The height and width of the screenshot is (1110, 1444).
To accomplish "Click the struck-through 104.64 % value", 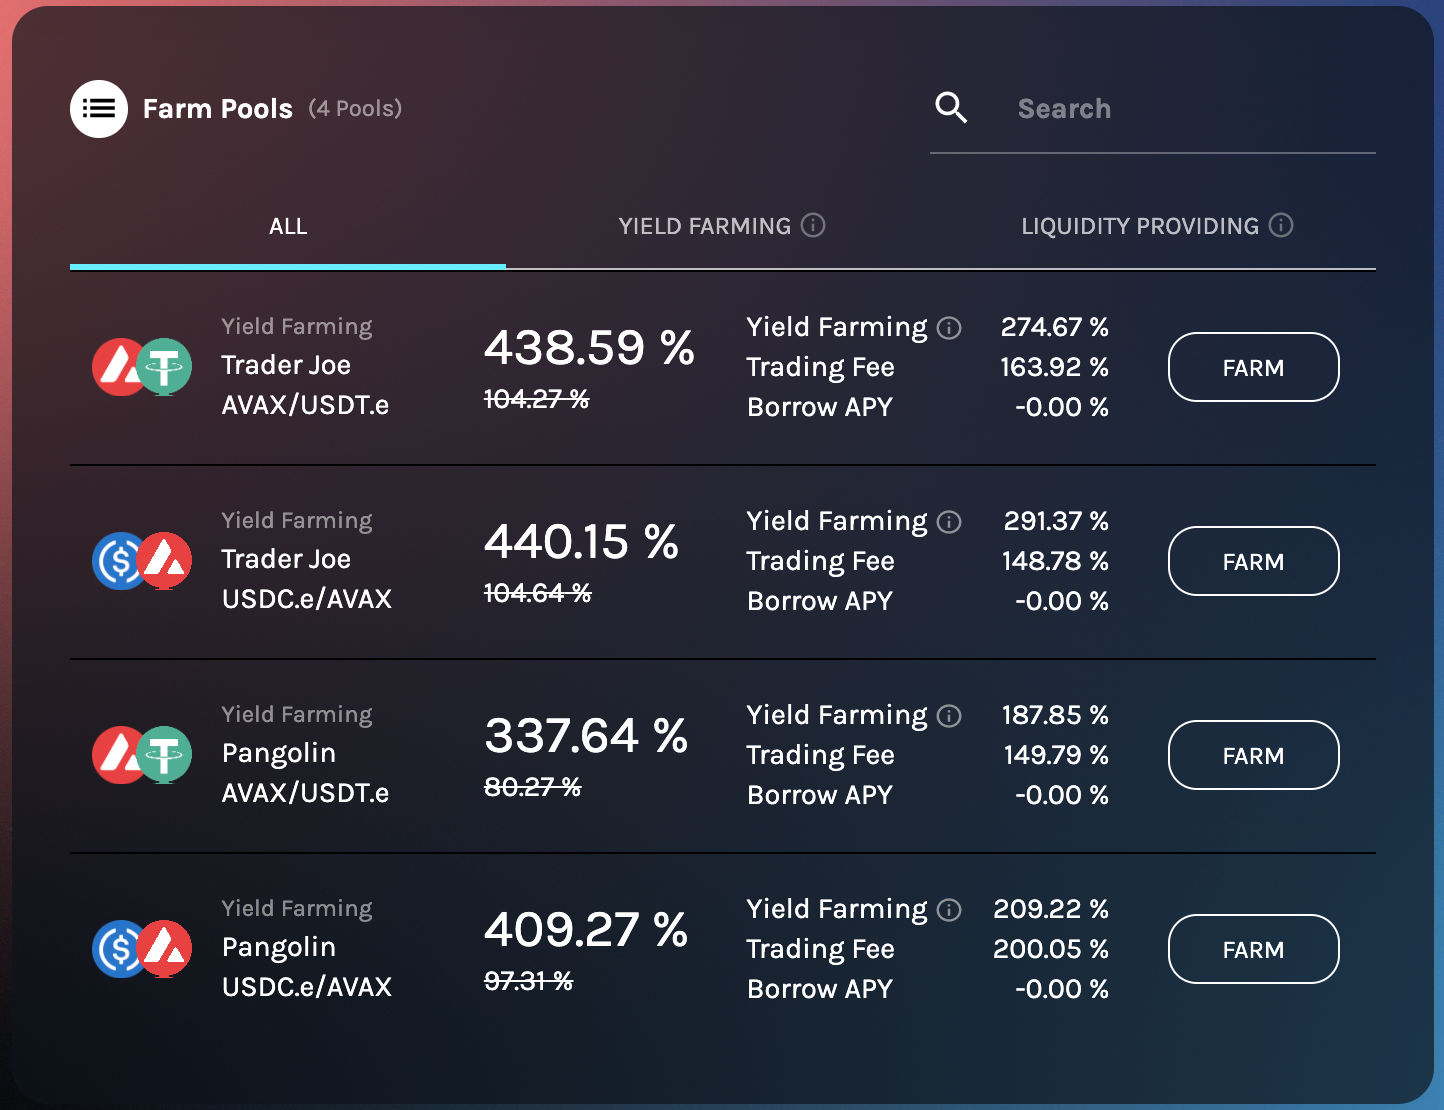I will click(538, 593).
